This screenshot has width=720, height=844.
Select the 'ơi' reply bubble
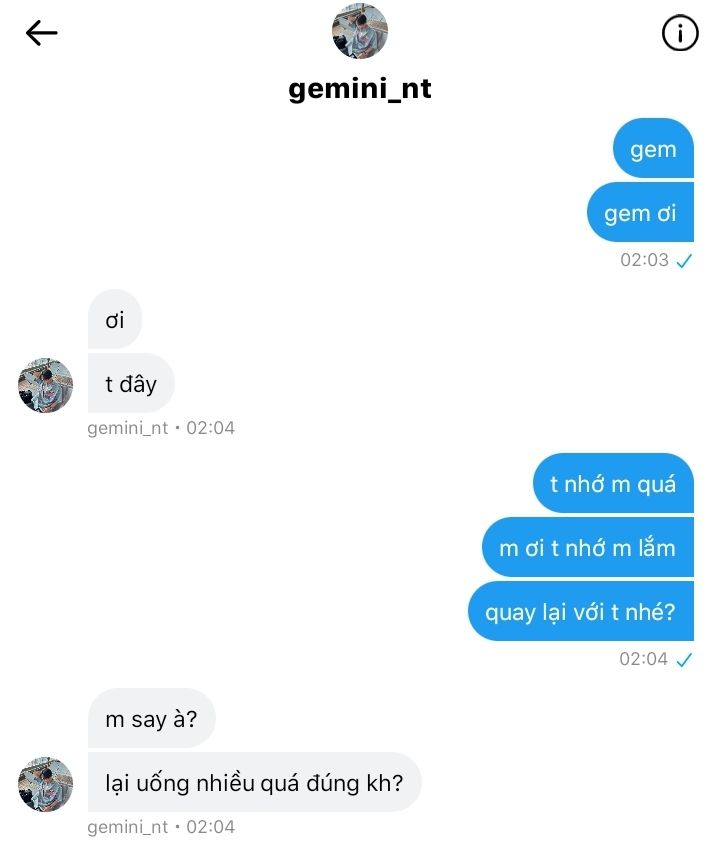pyautogui.click(x=115, y=319)
